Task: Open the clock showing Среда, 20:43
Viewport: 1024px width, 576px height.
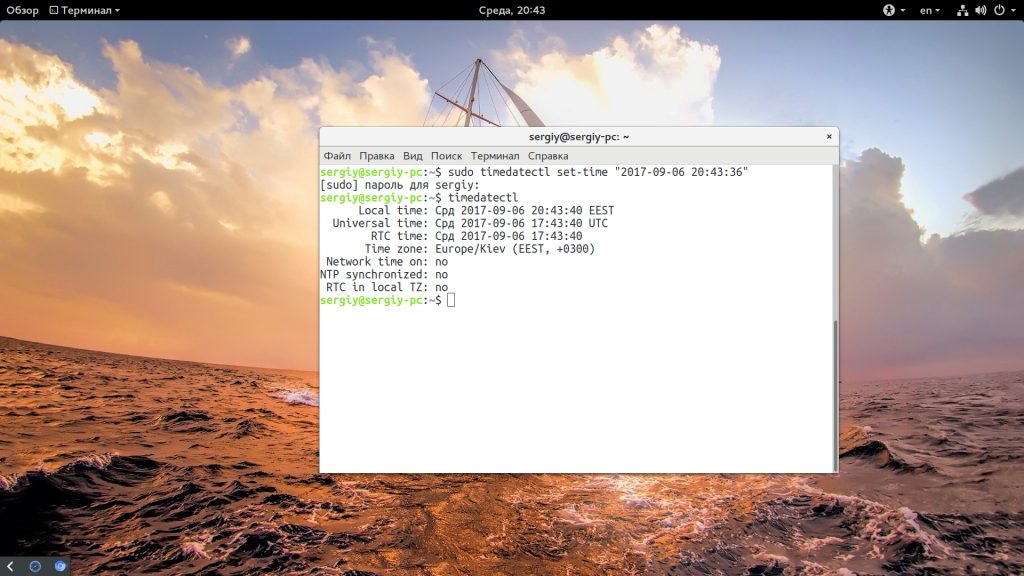Action: tap(511, 10)
